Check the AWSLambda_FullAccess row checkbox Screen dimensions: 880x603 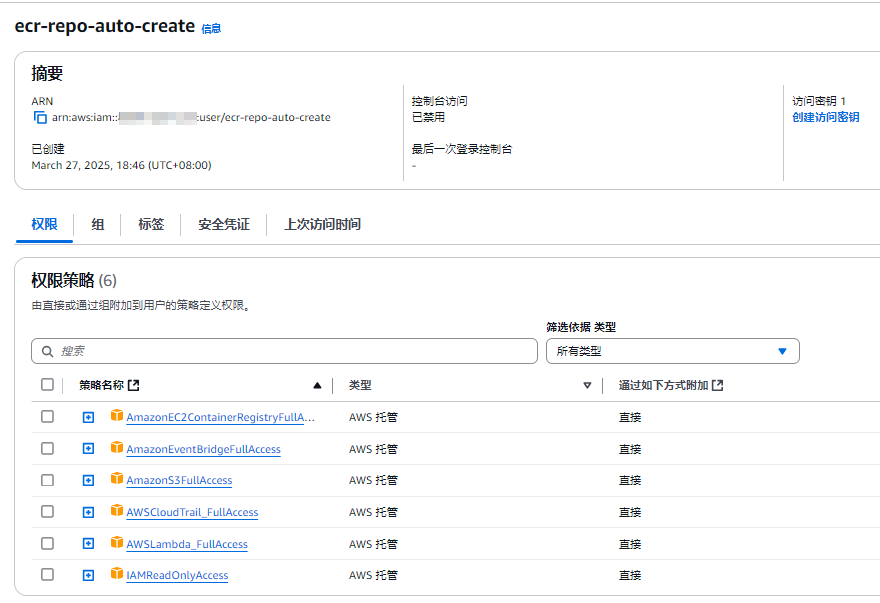click(x=48, y=543)
